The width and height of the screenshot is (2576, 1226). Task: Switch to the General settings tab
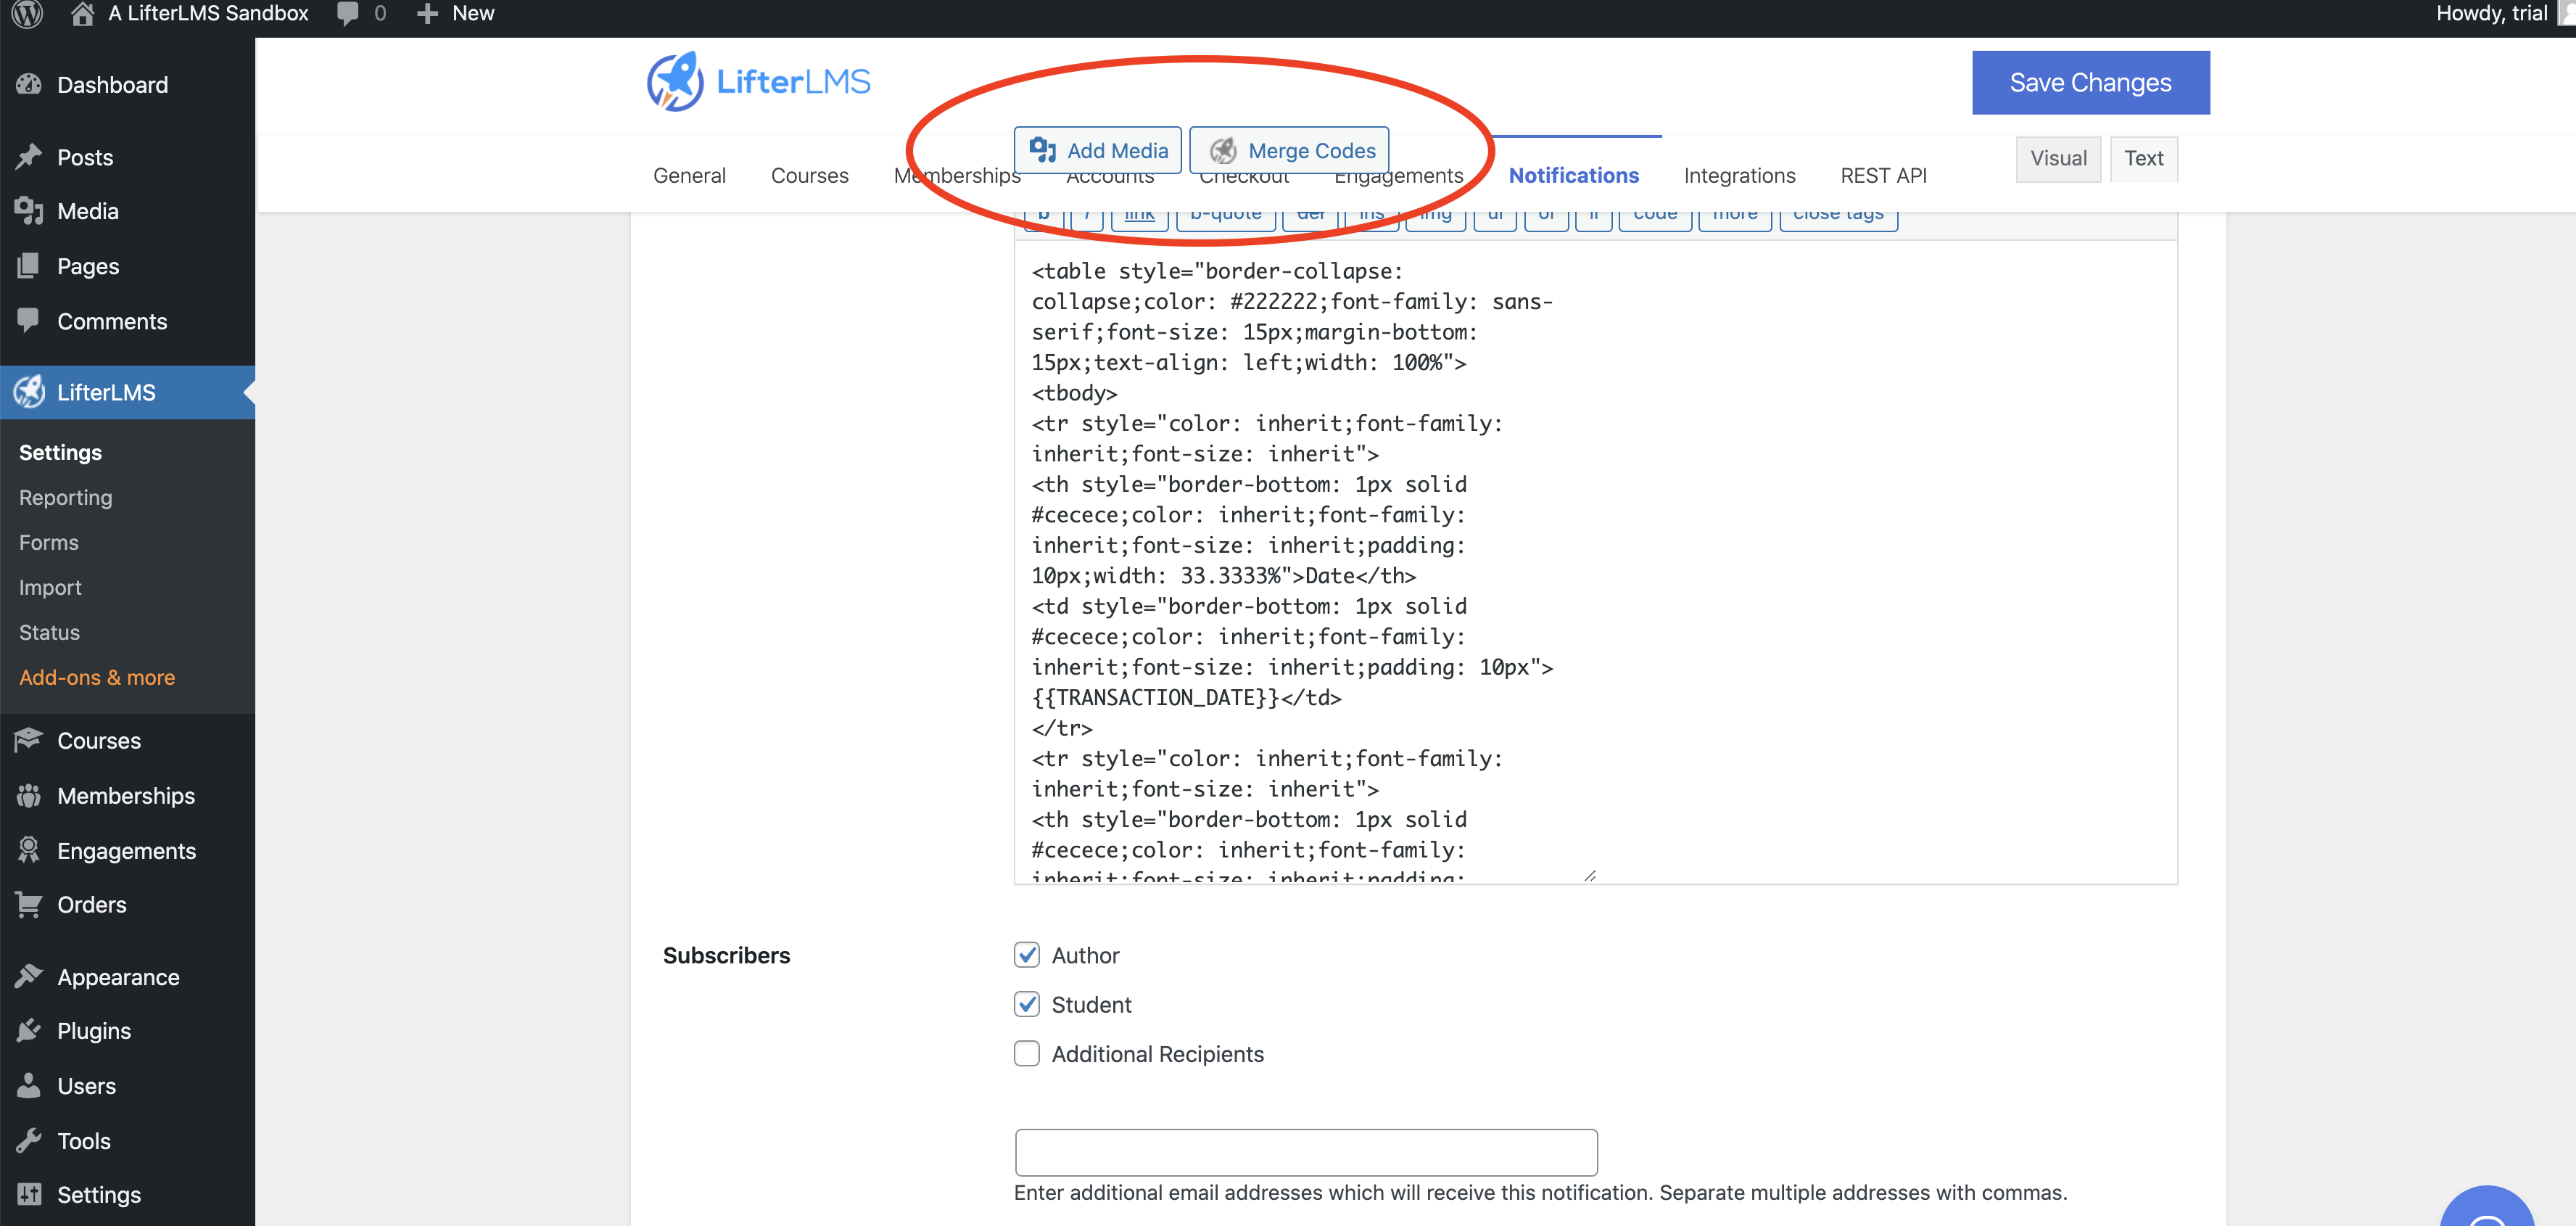(x=689, y=175)
